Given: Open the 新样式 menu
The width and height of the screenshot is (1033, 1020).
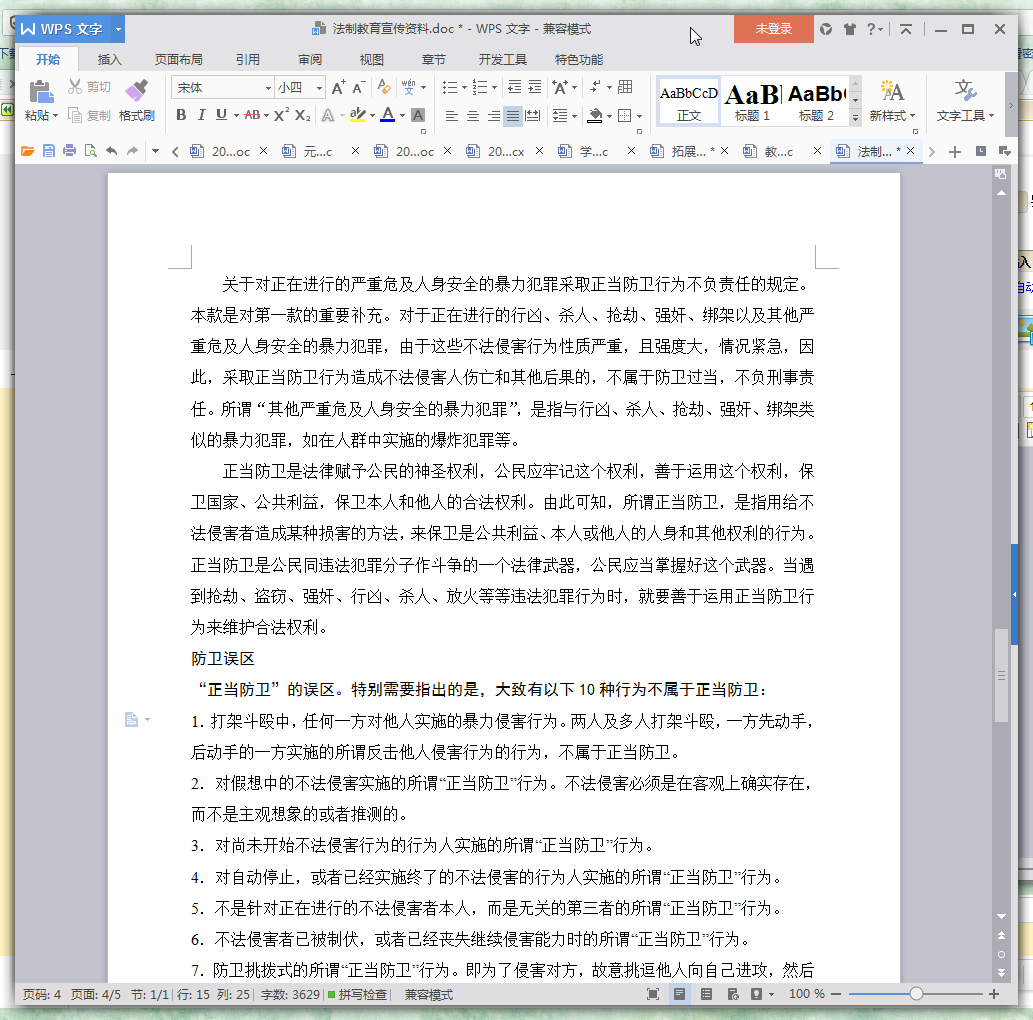Looking at the screenshot, I should (892, 101).
